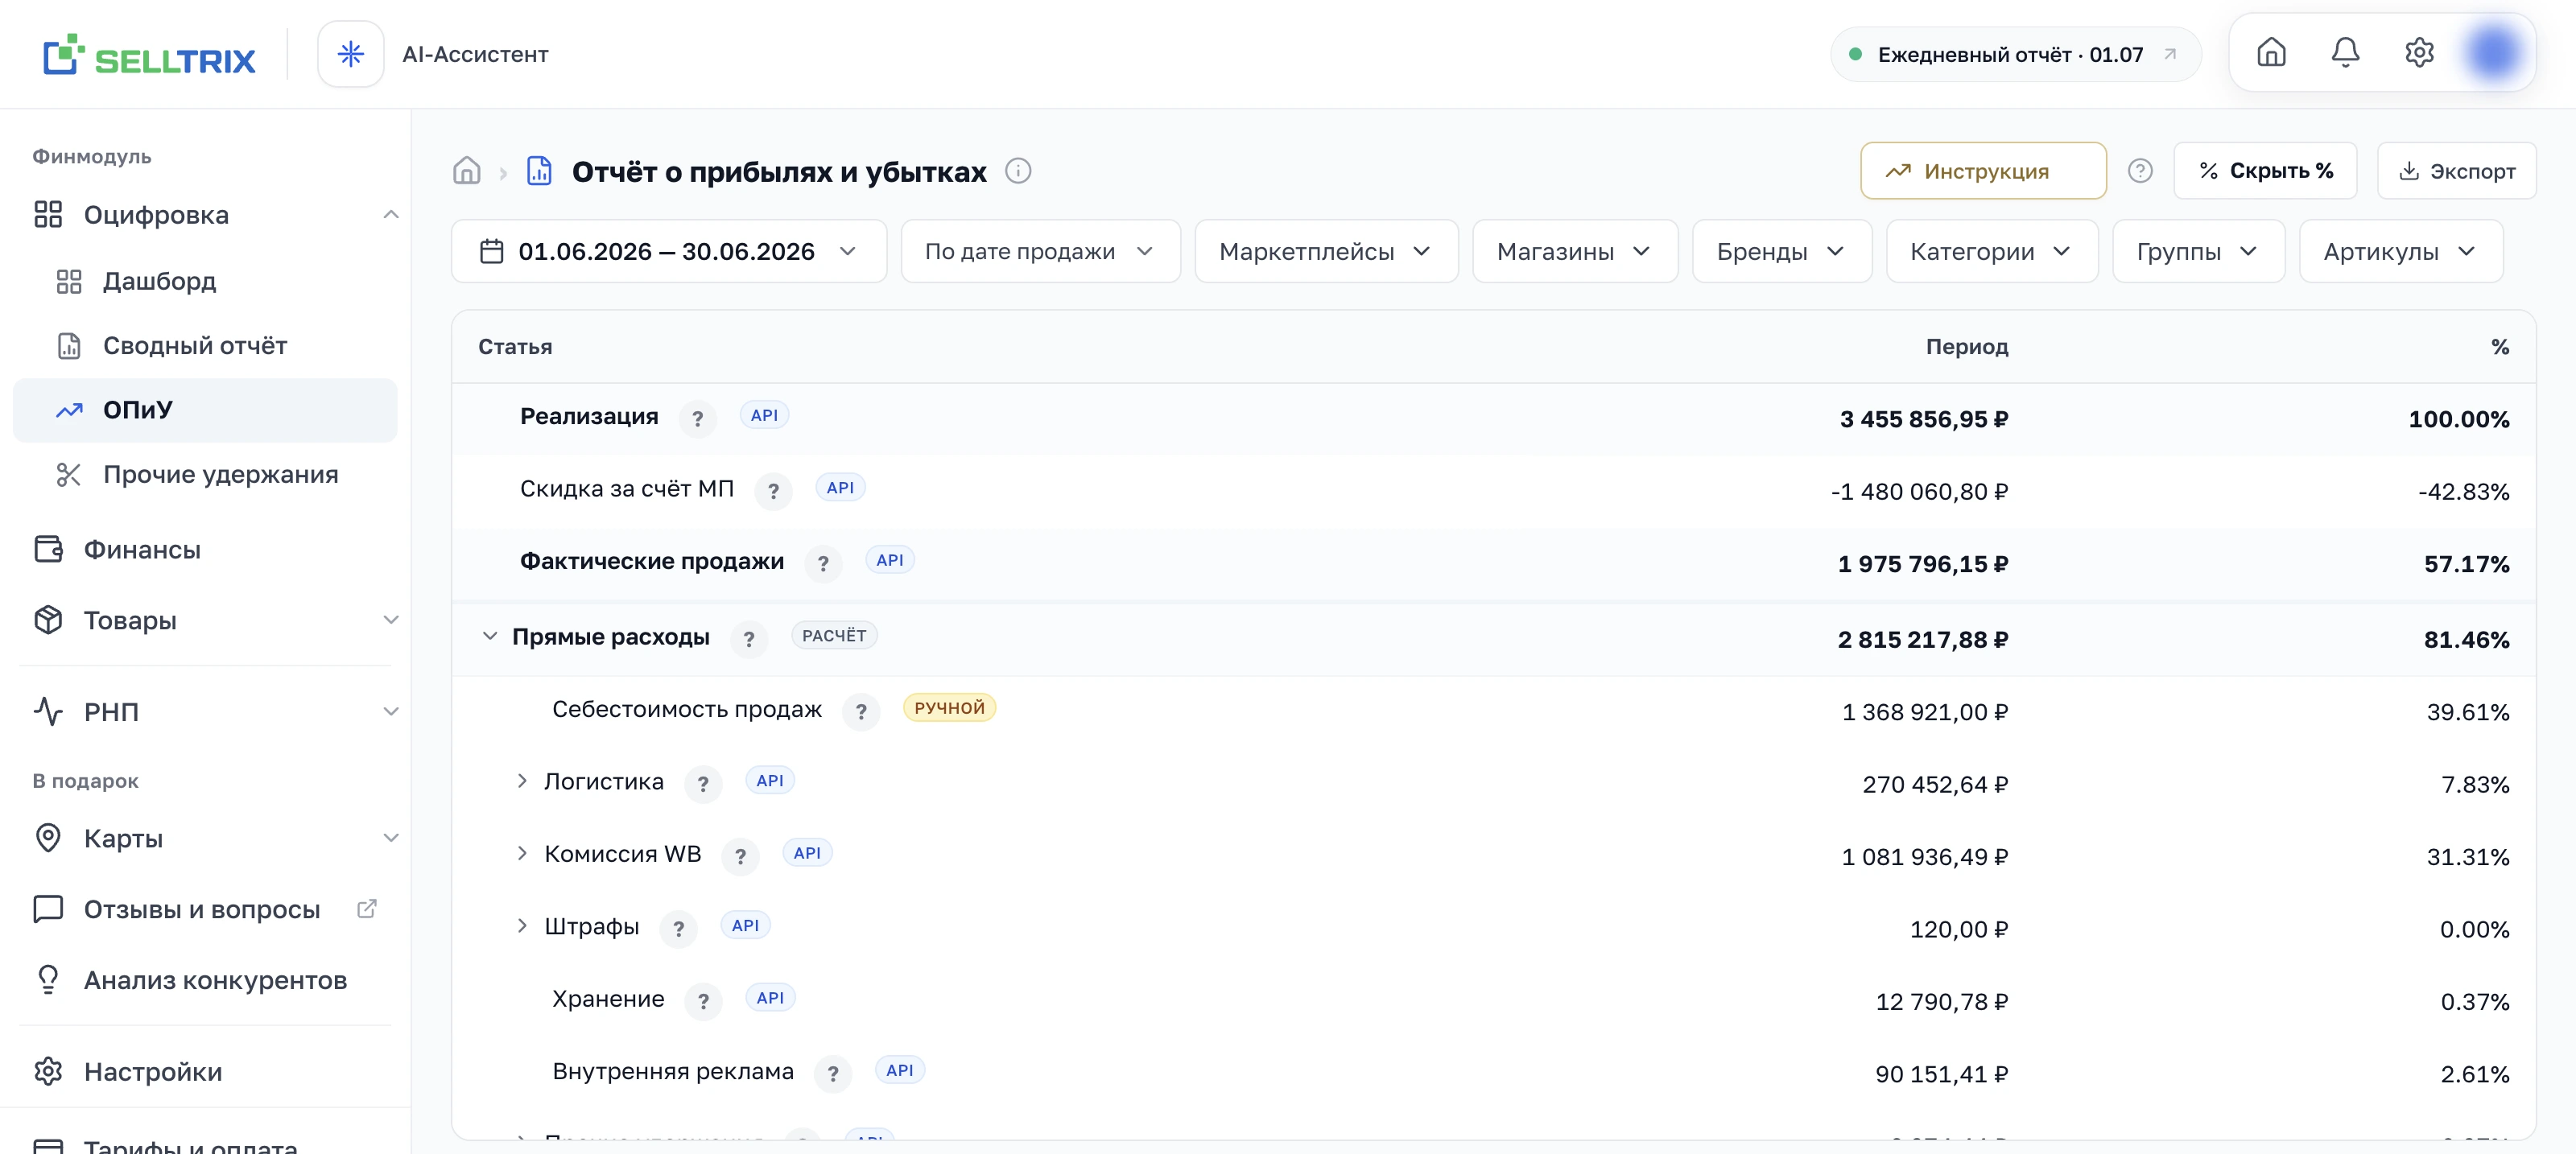Click question mark next to Логистика

[x=703, y=784]
